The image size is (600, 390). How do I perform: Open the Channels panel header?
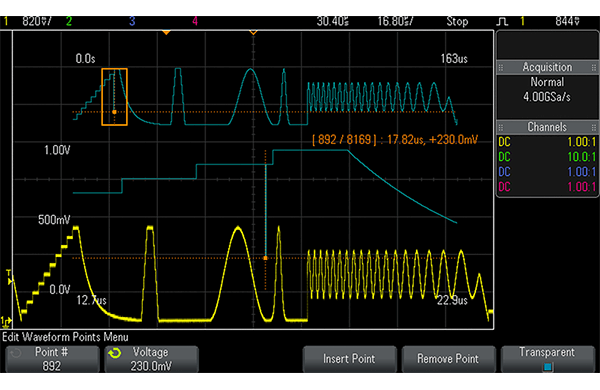tap(548, 127)
